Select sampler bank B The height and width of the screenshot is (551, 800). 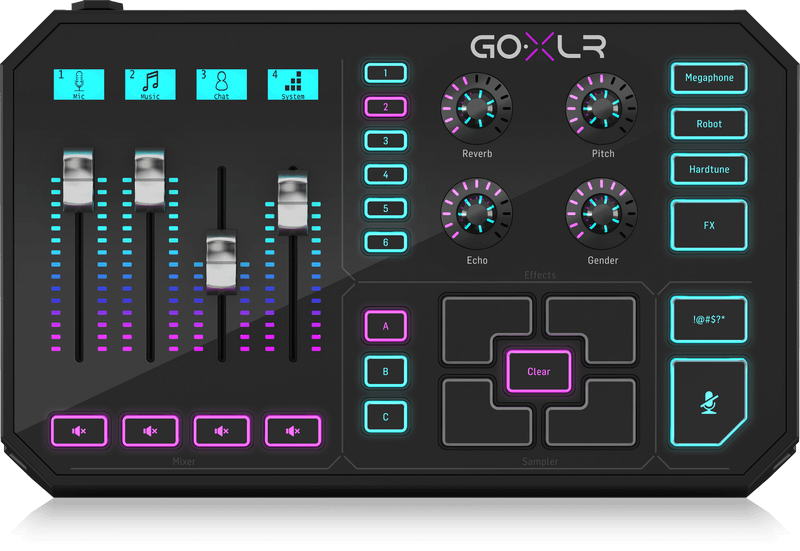tap(386, 371)
